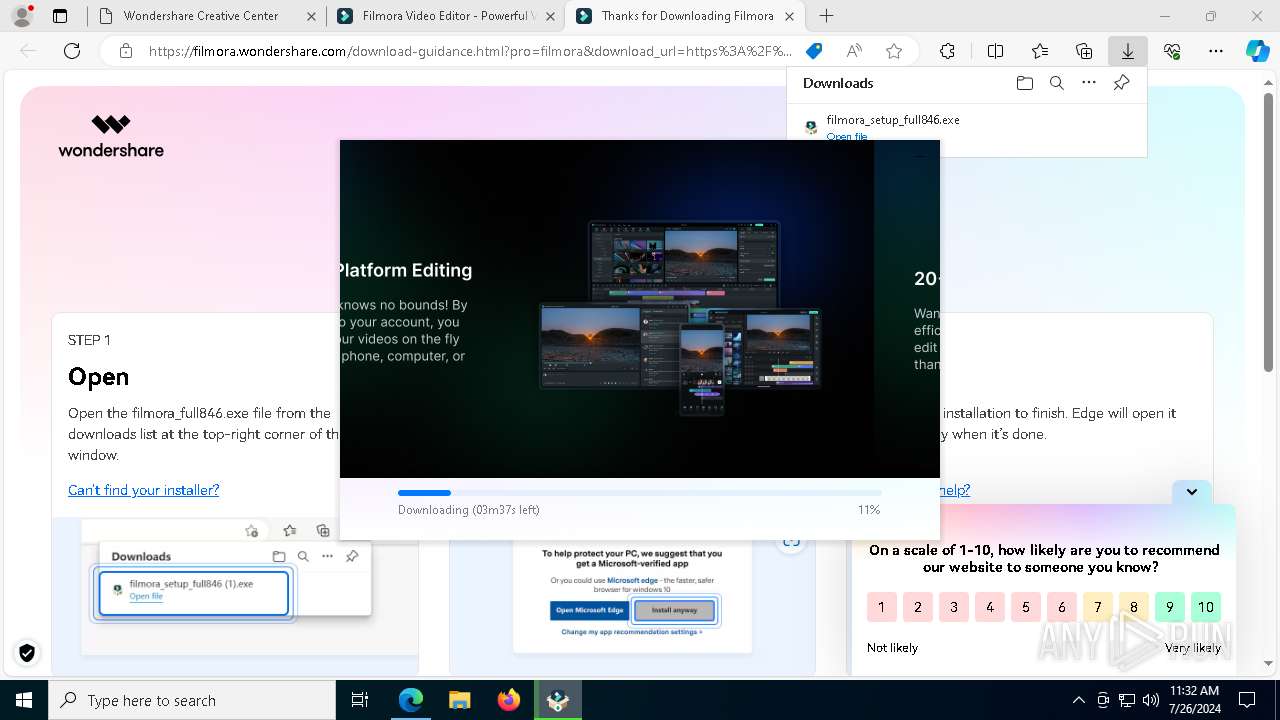1280x720 pixels.
Task: Open more options in Downloads panel
Action: click(x=1089, y=83)
